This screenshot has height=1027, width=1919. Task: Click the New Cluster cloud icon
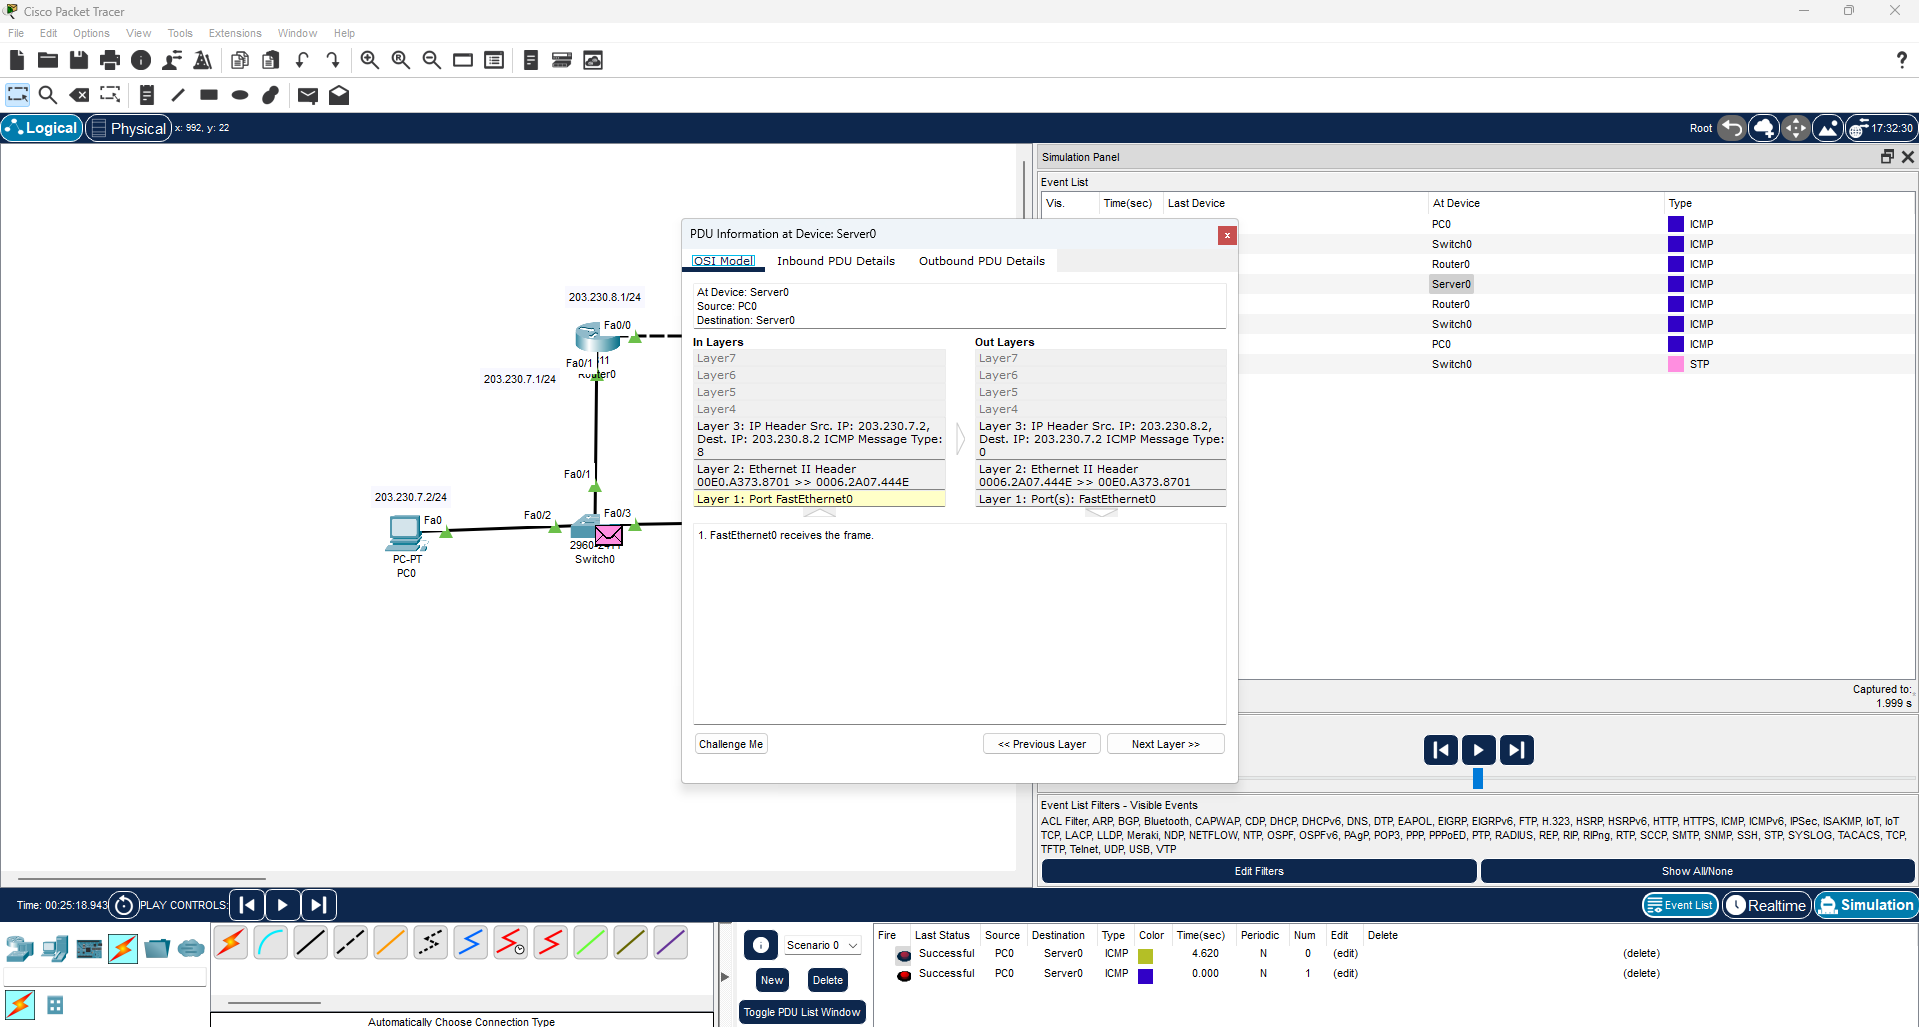pyautogui.click(x=1764, y=128)
